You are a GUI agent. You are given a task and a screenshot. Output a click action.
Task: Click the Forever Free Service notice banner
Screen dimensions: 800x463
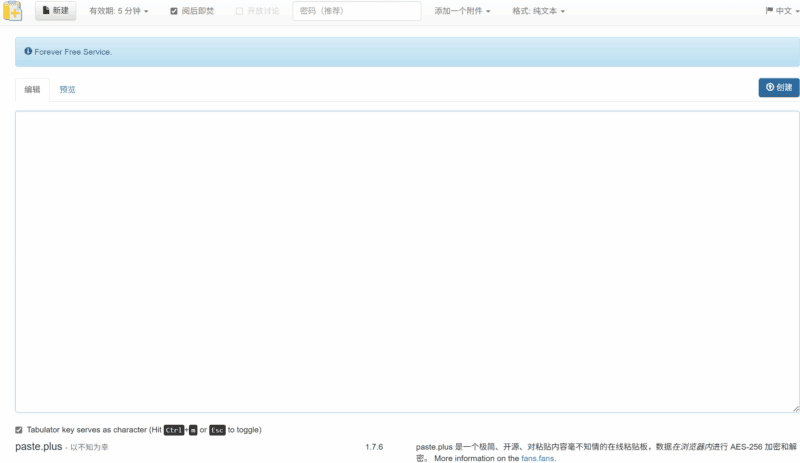(x=400, y=51)
